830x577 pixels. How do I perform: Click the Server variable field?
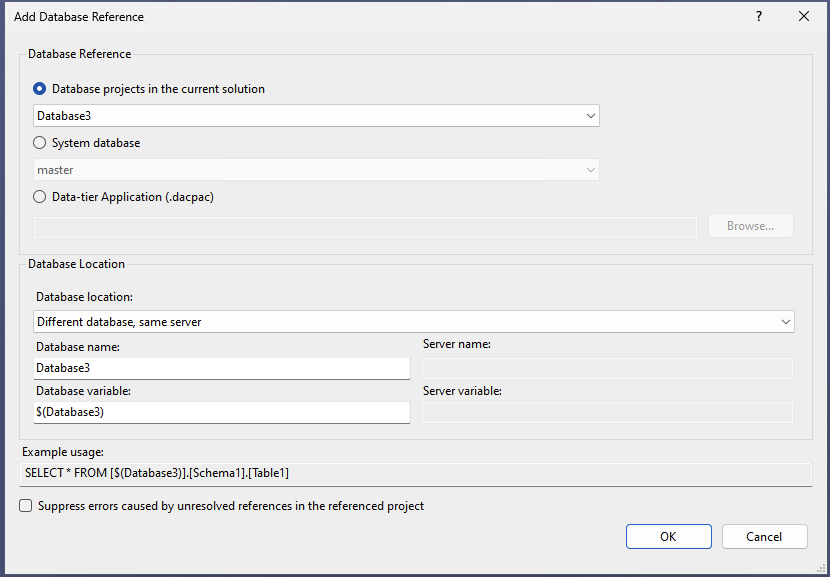[606, 412]
